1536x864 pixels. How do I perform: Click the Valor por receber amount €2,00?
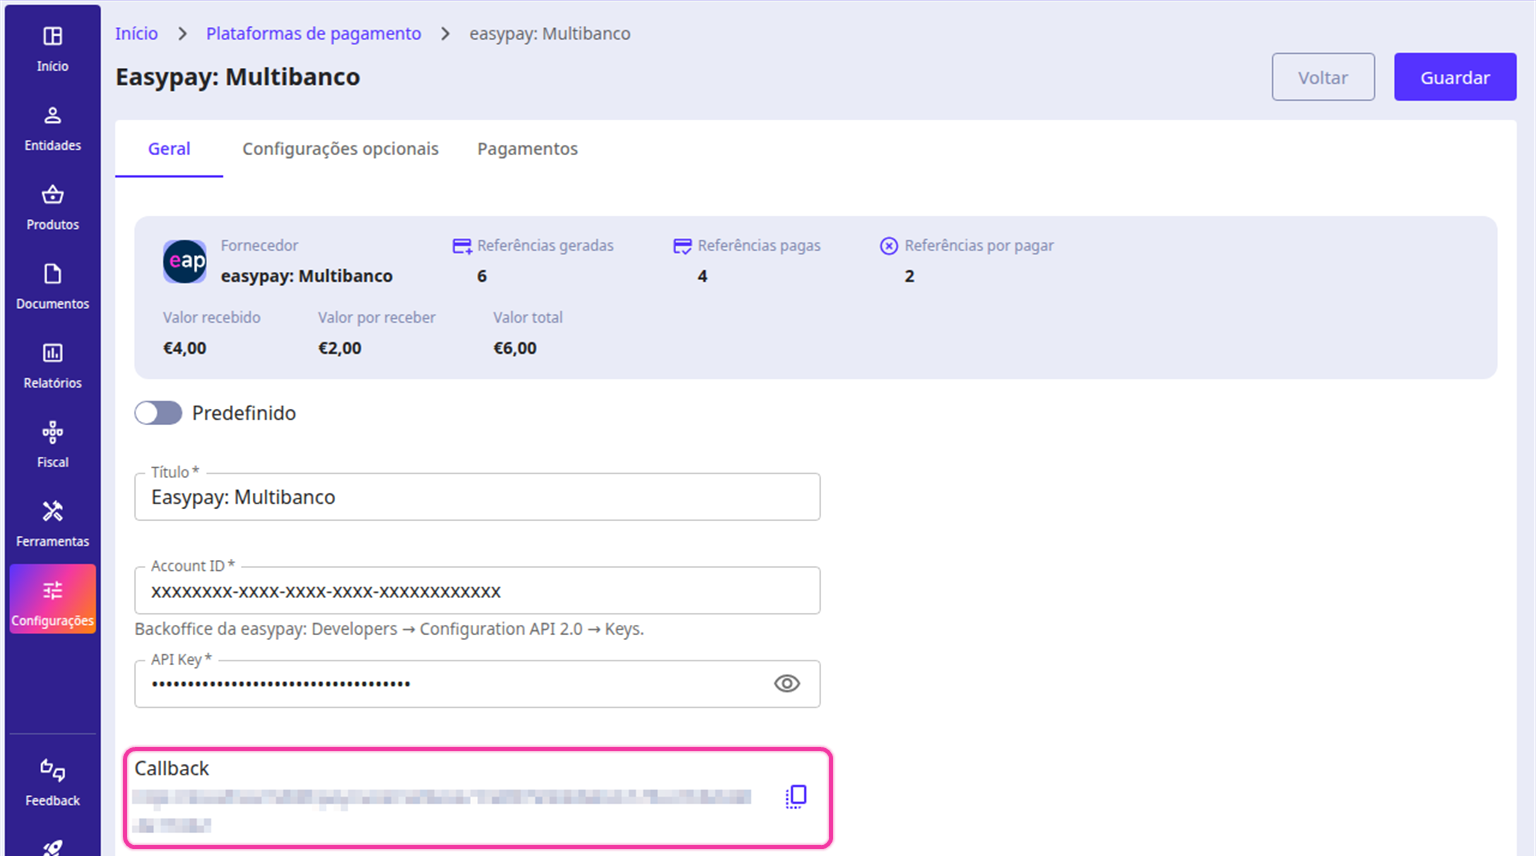(x=340, y=348)
